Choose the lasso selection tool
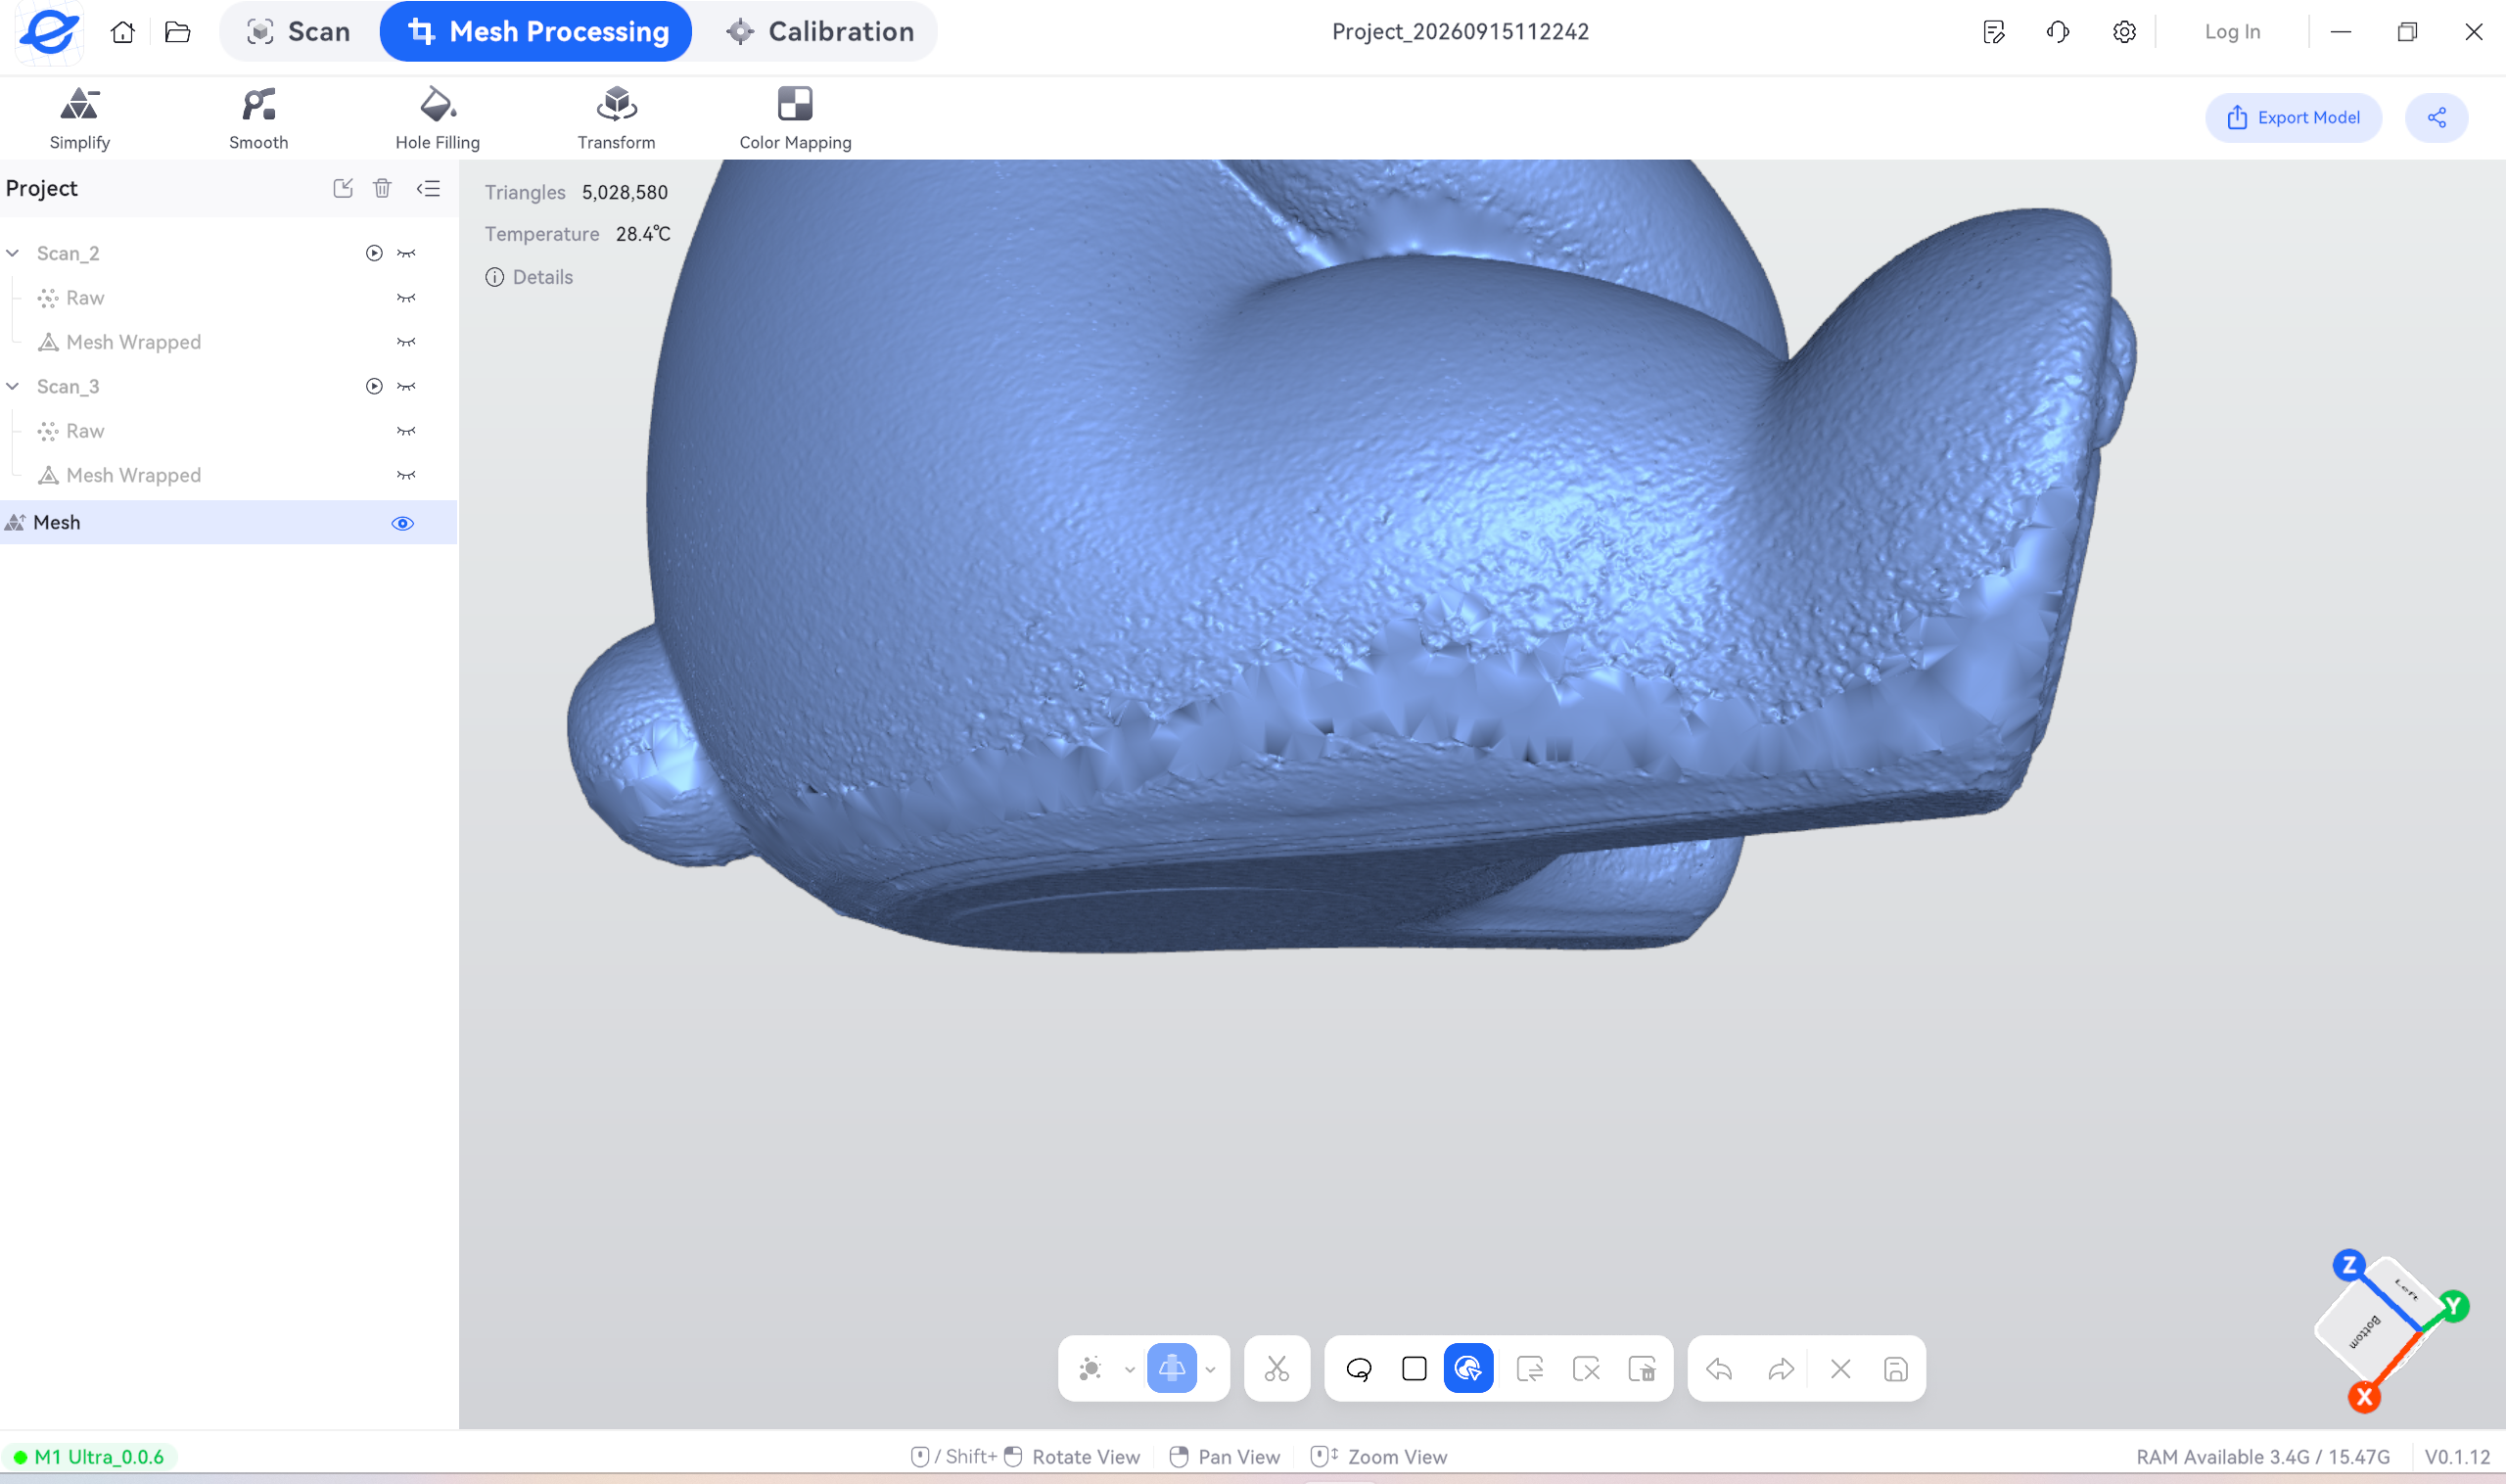 pyautogui.click(x=1358, y=1368)
